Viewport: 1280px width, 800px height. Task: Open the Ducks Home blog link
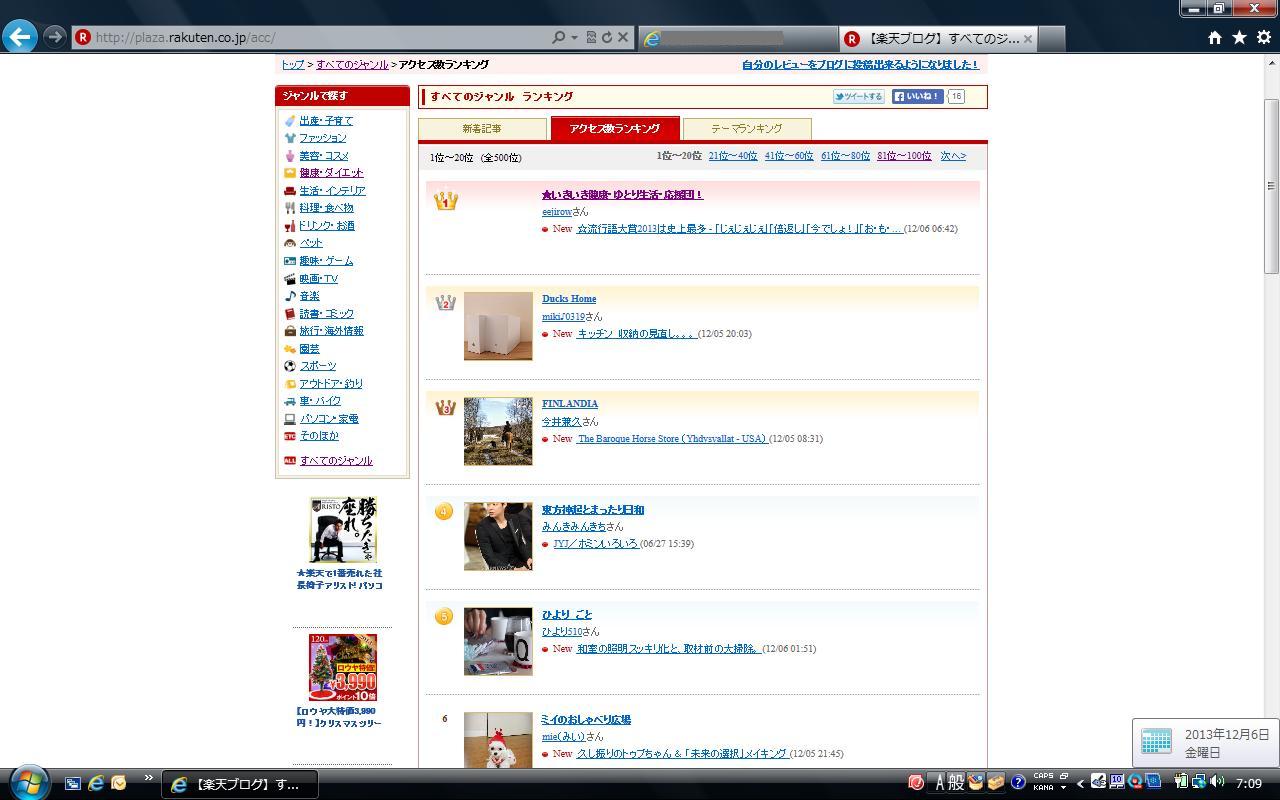(568, 299)
